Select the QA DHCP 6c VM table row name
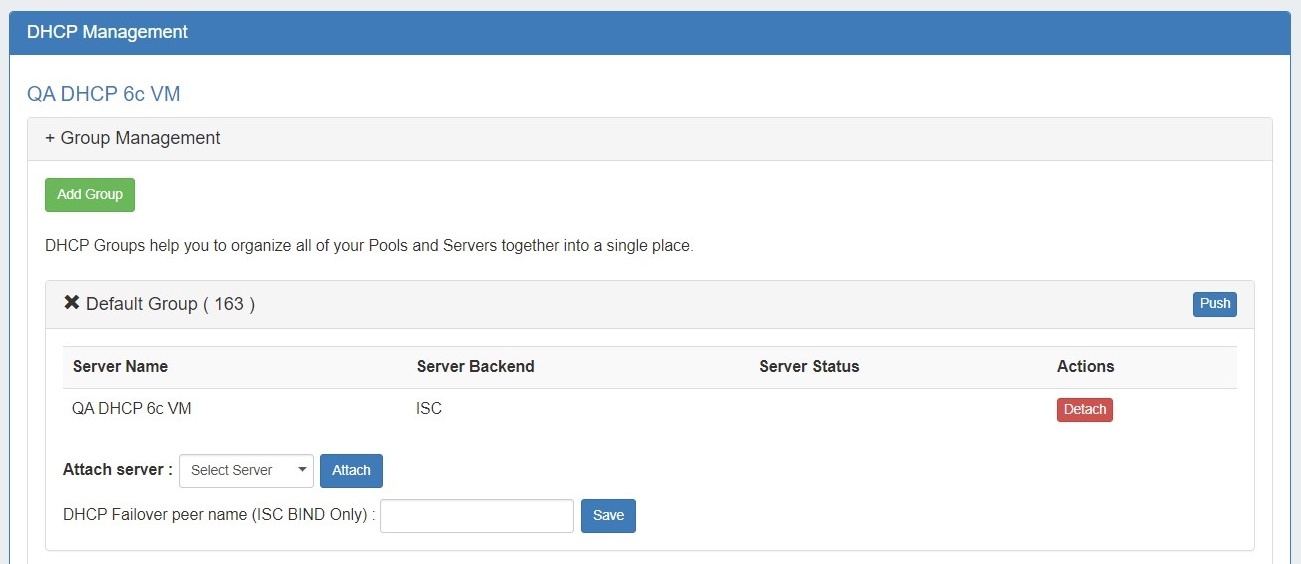Image resolution: width=1301 pixels, height=564 pixels. tap(132, 409)
